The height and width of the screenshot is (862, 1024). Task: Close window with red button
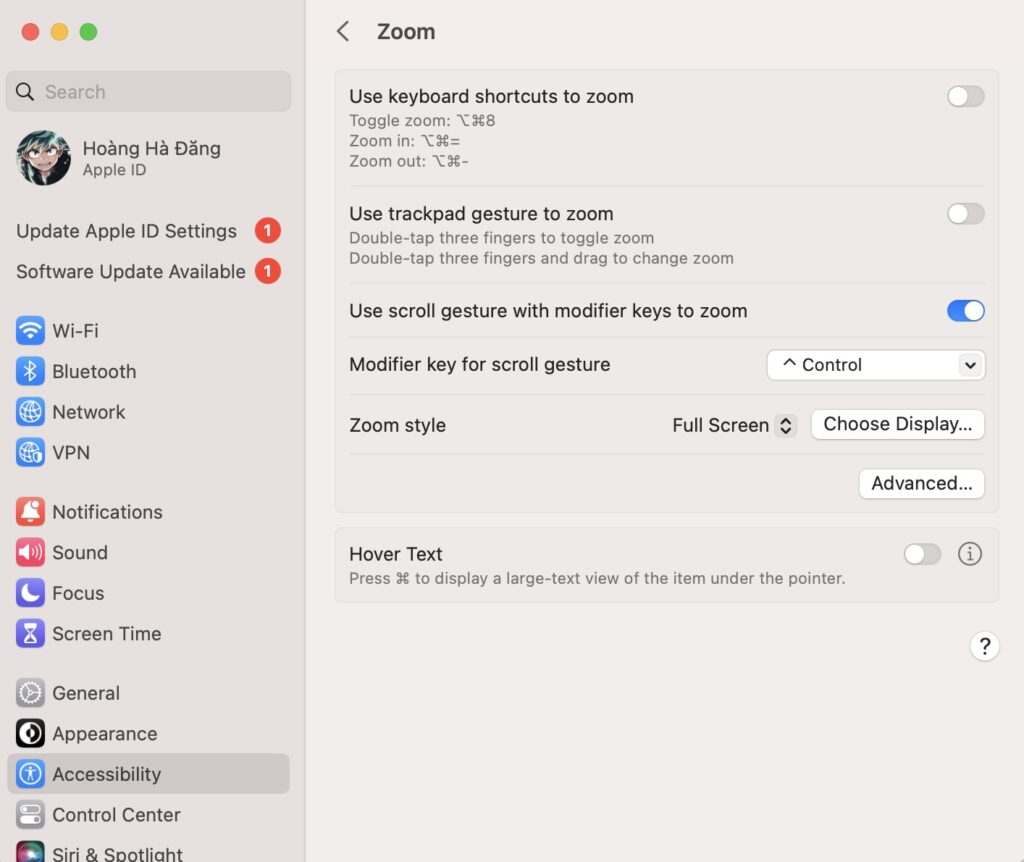point(30,31)
